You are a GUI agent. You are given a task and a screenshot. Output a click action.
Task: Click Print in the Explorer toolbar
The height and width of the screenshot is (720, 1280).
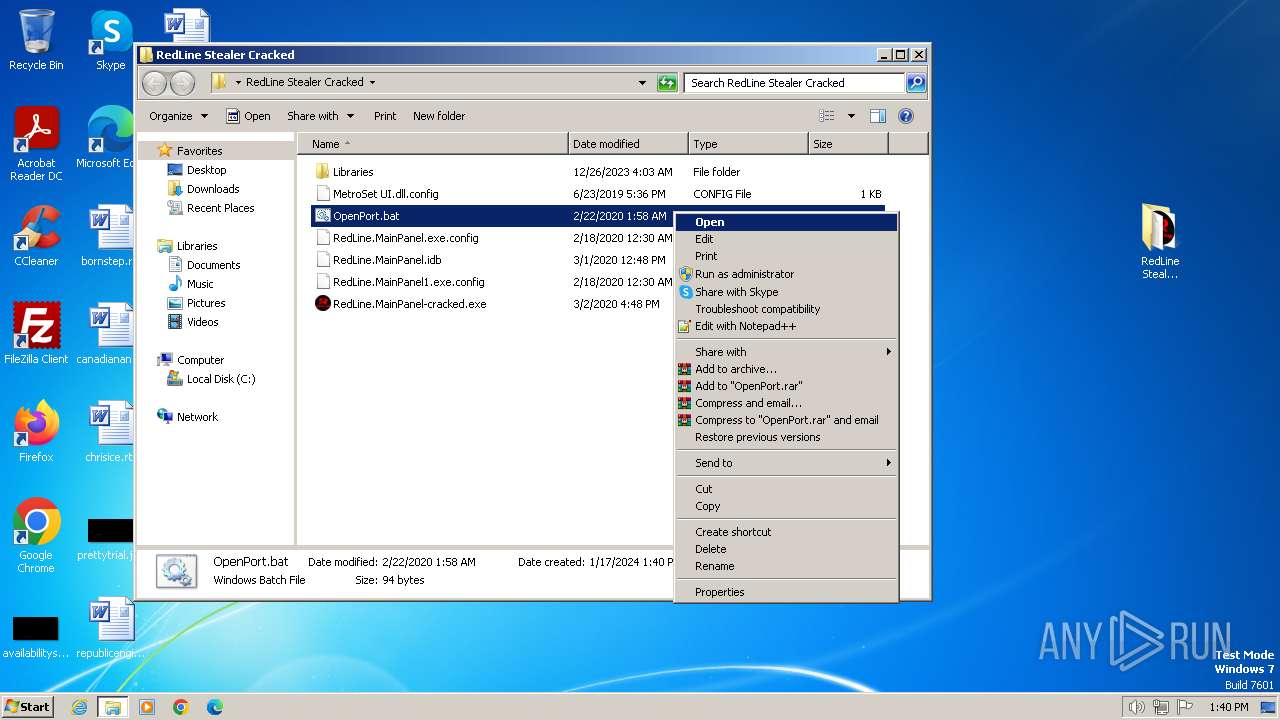(385, 116)
